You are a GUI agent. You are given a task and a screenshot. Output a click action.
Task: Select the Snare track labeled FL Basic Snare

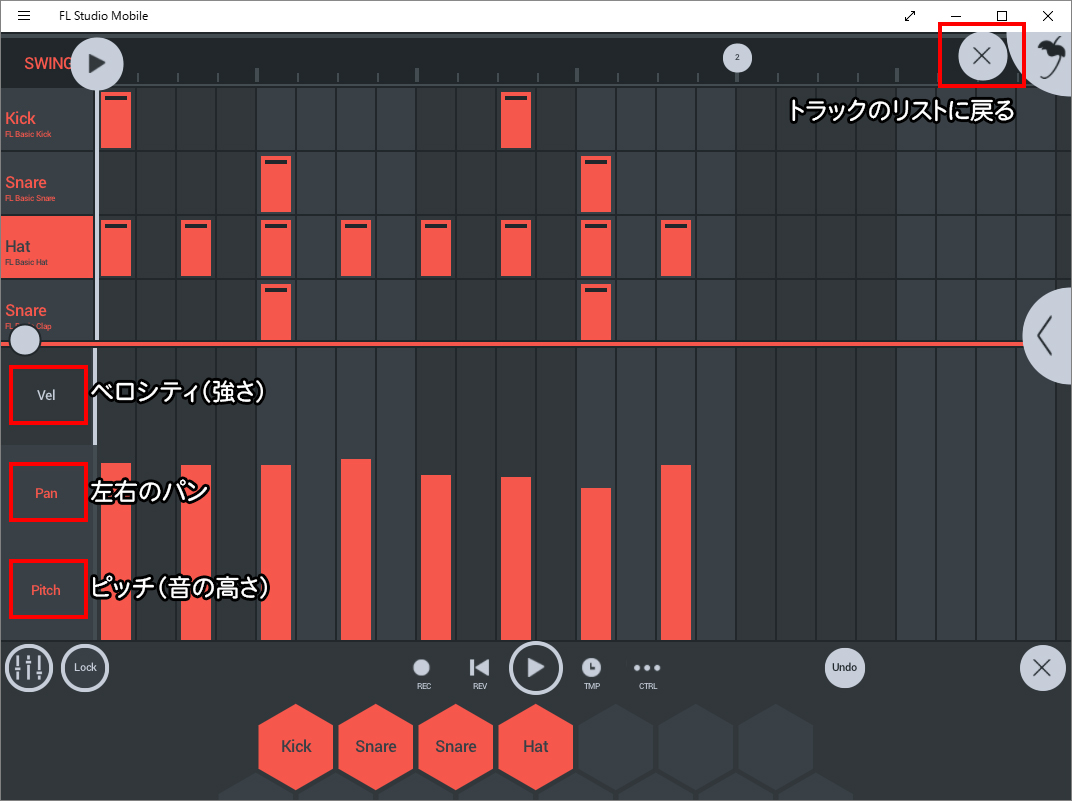(x=47, y=184)
